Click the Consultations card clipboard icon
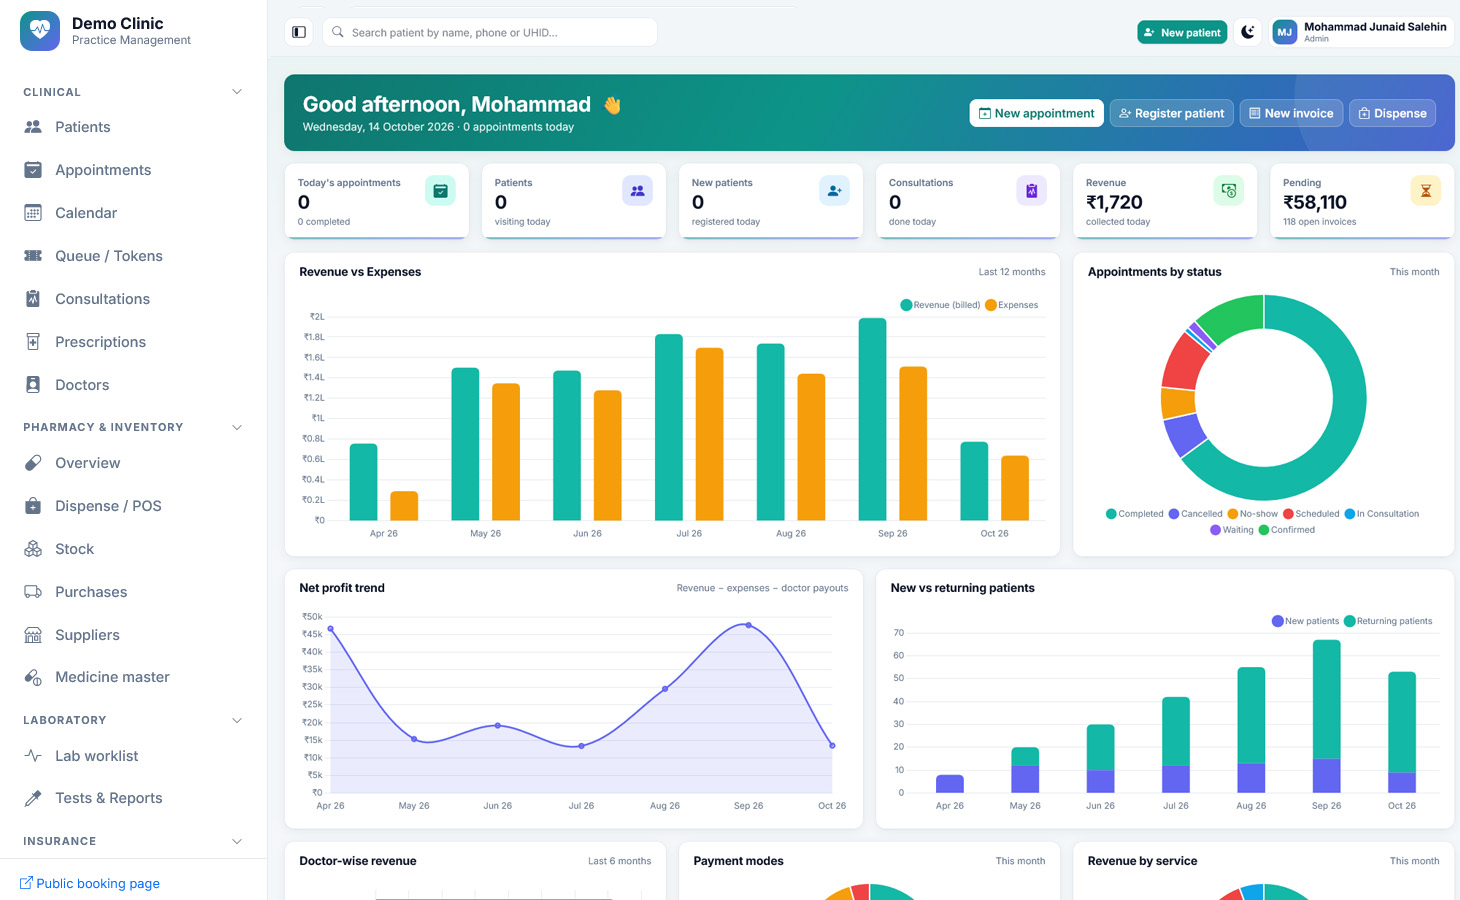 (1031, 191)
